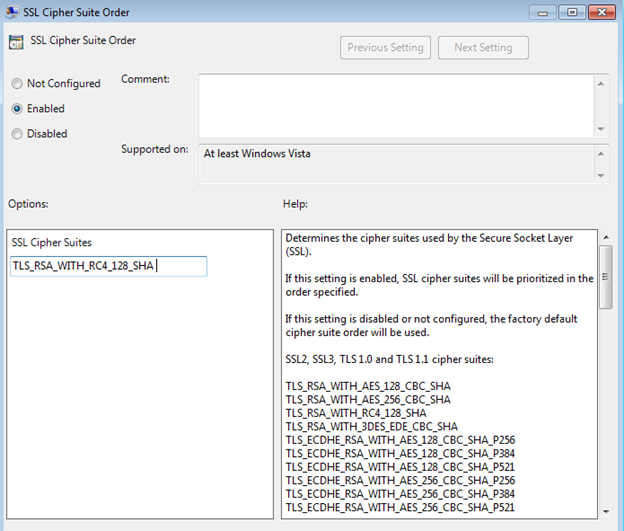Maximize the policy setting window
The height and width of the screenshot is (531, 624).
[x=572, y=12]
